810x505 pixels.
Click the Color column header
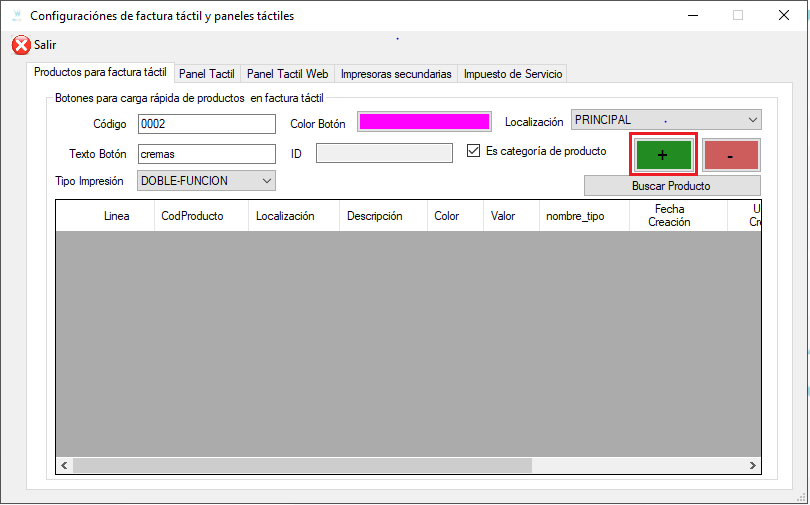pyautogui.click(x=455, y=216)
